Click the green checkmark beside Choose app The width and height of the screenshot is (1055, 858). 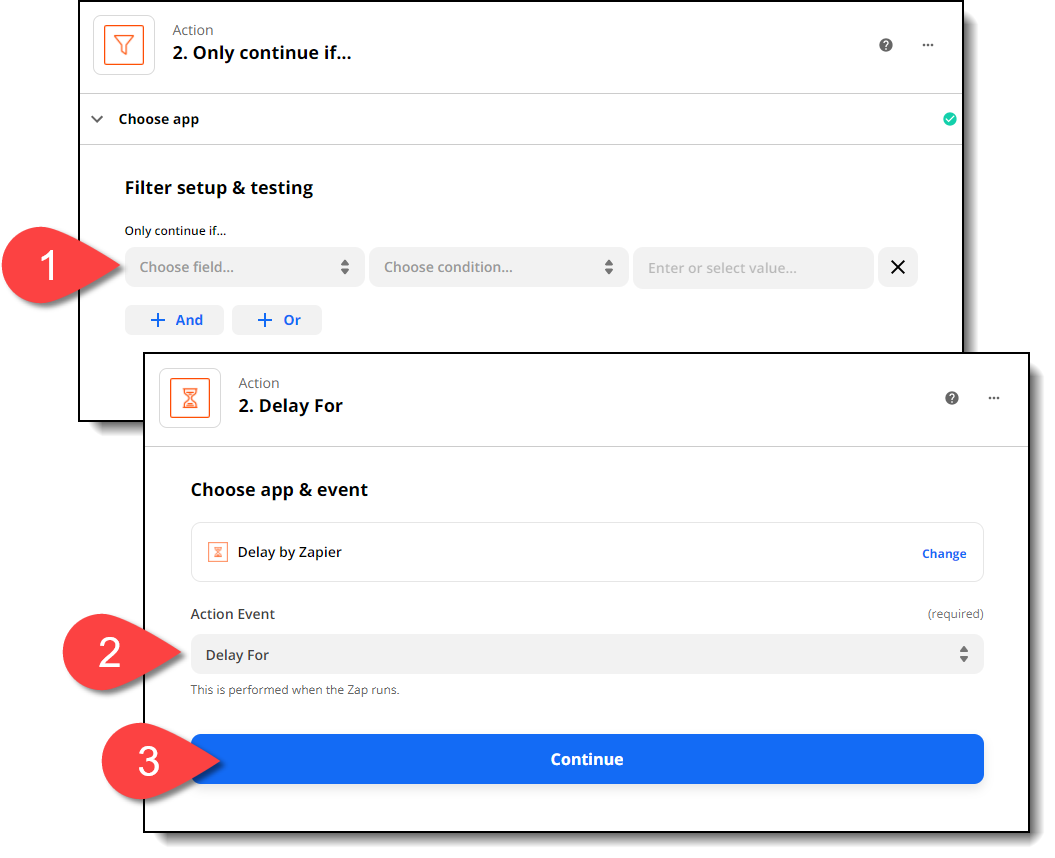tap(949, 119)
